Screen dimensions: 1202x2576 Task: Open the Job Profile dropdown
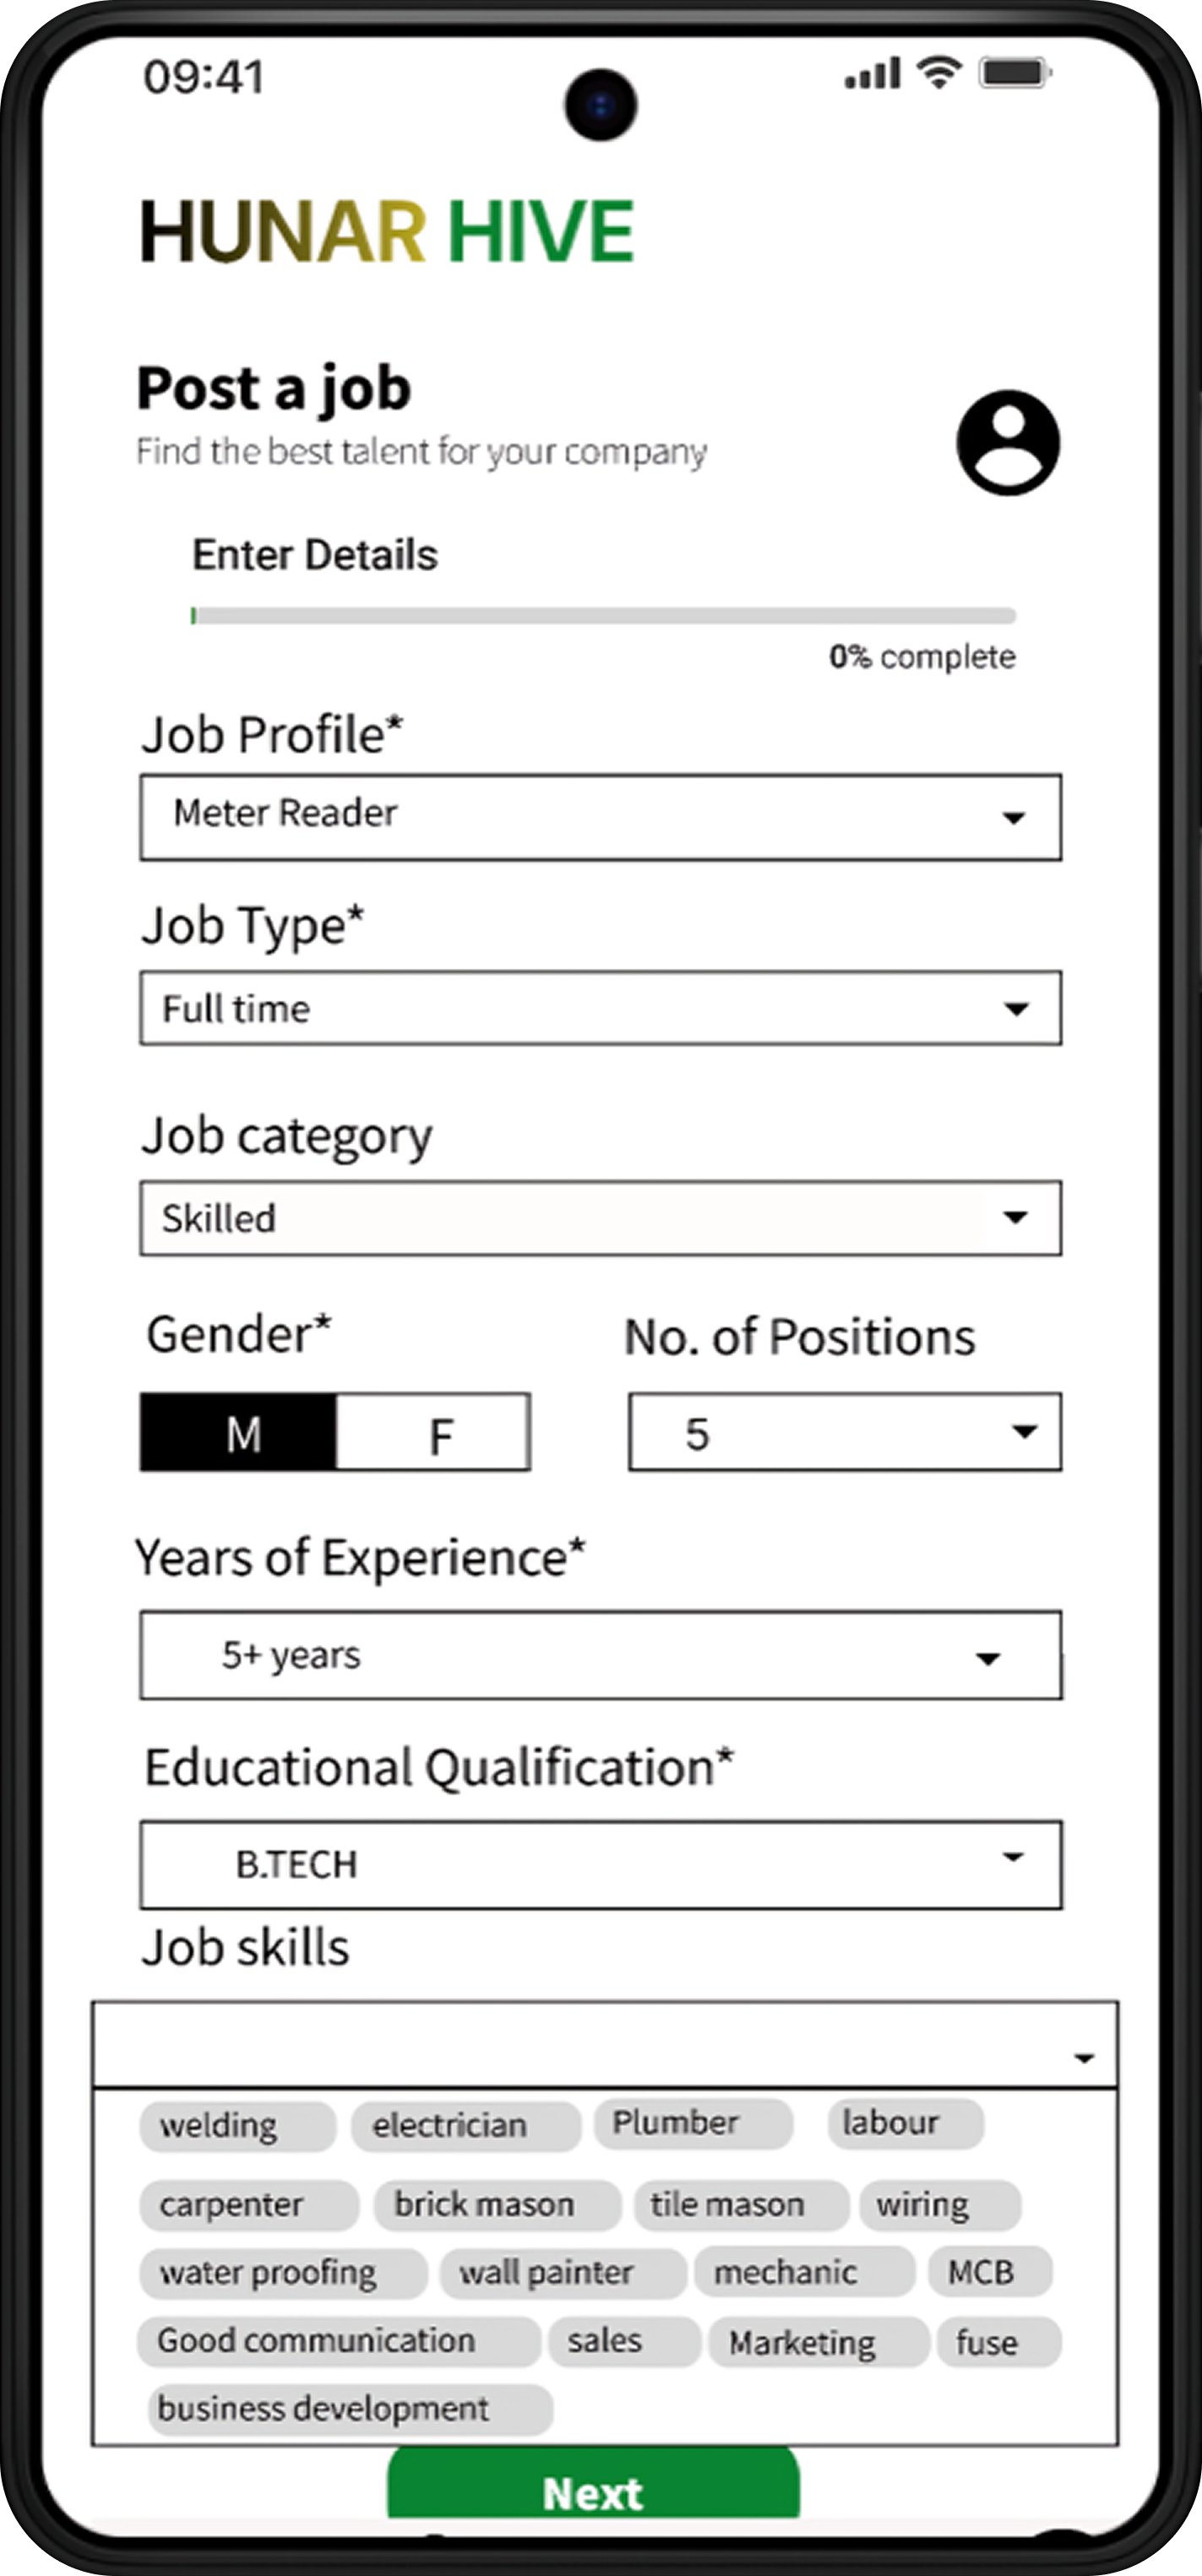pyautogui.click(x=600, y=817)
